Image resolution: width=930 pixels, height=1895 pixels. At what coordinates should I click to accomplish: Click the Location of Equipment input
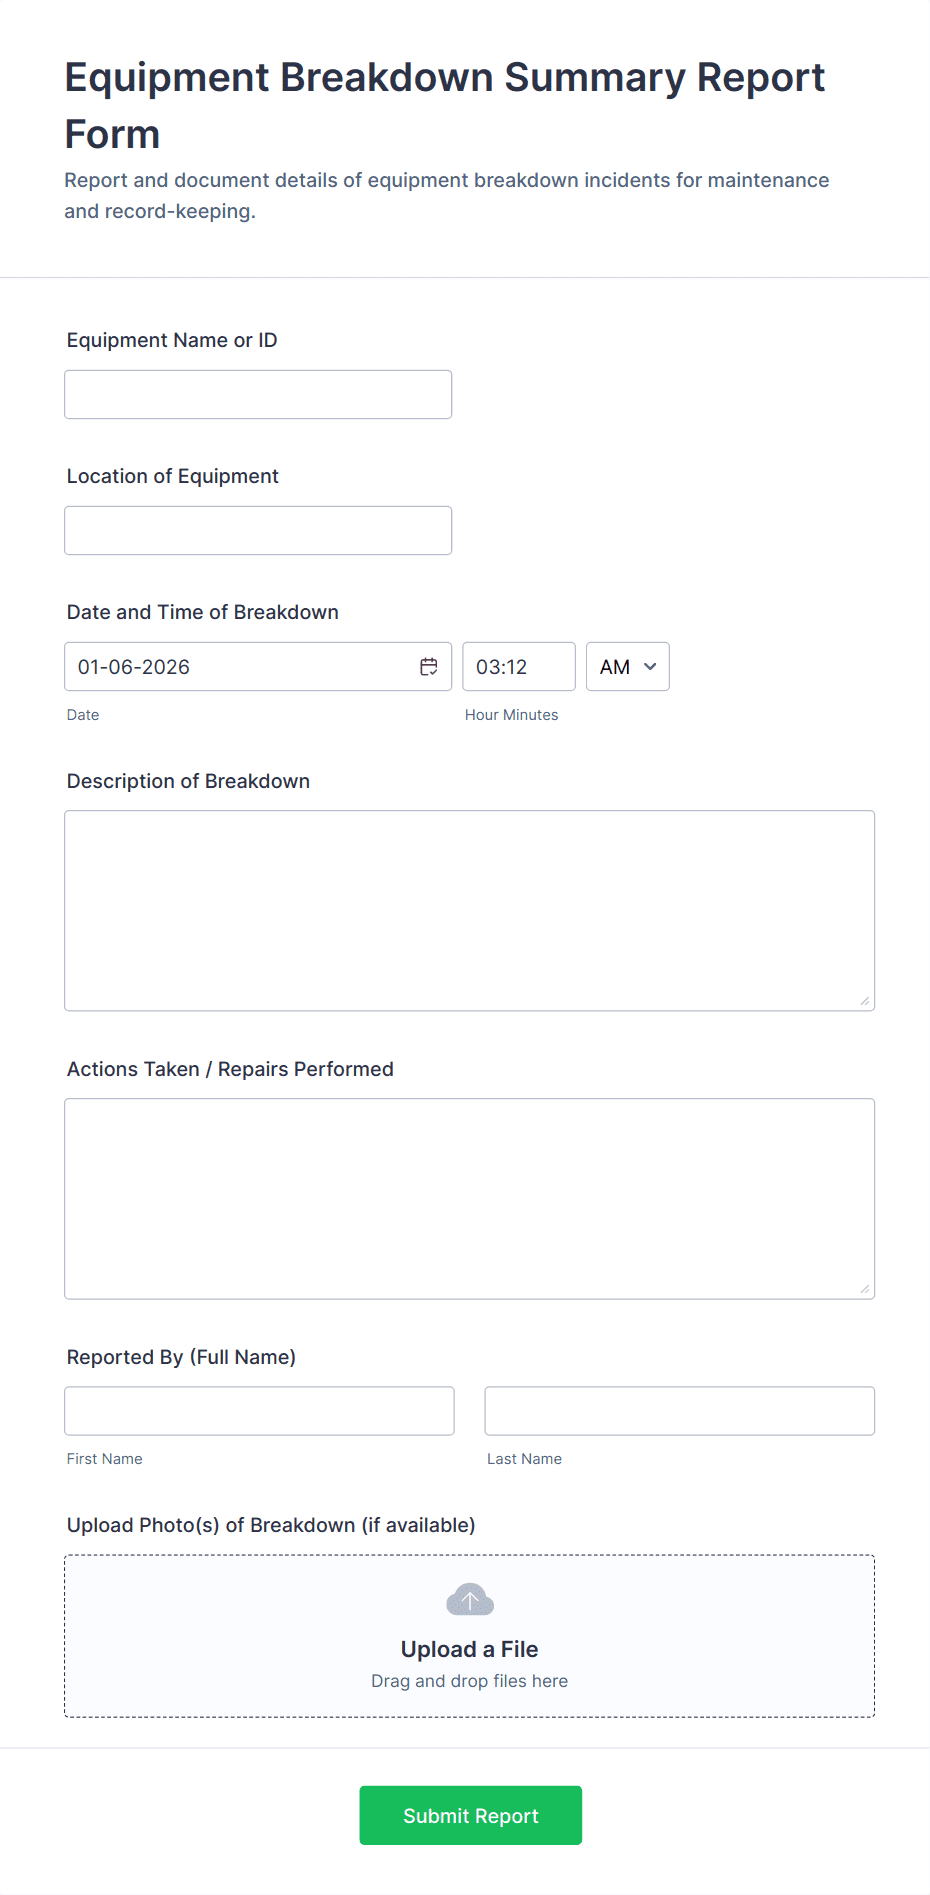(257, 530)
